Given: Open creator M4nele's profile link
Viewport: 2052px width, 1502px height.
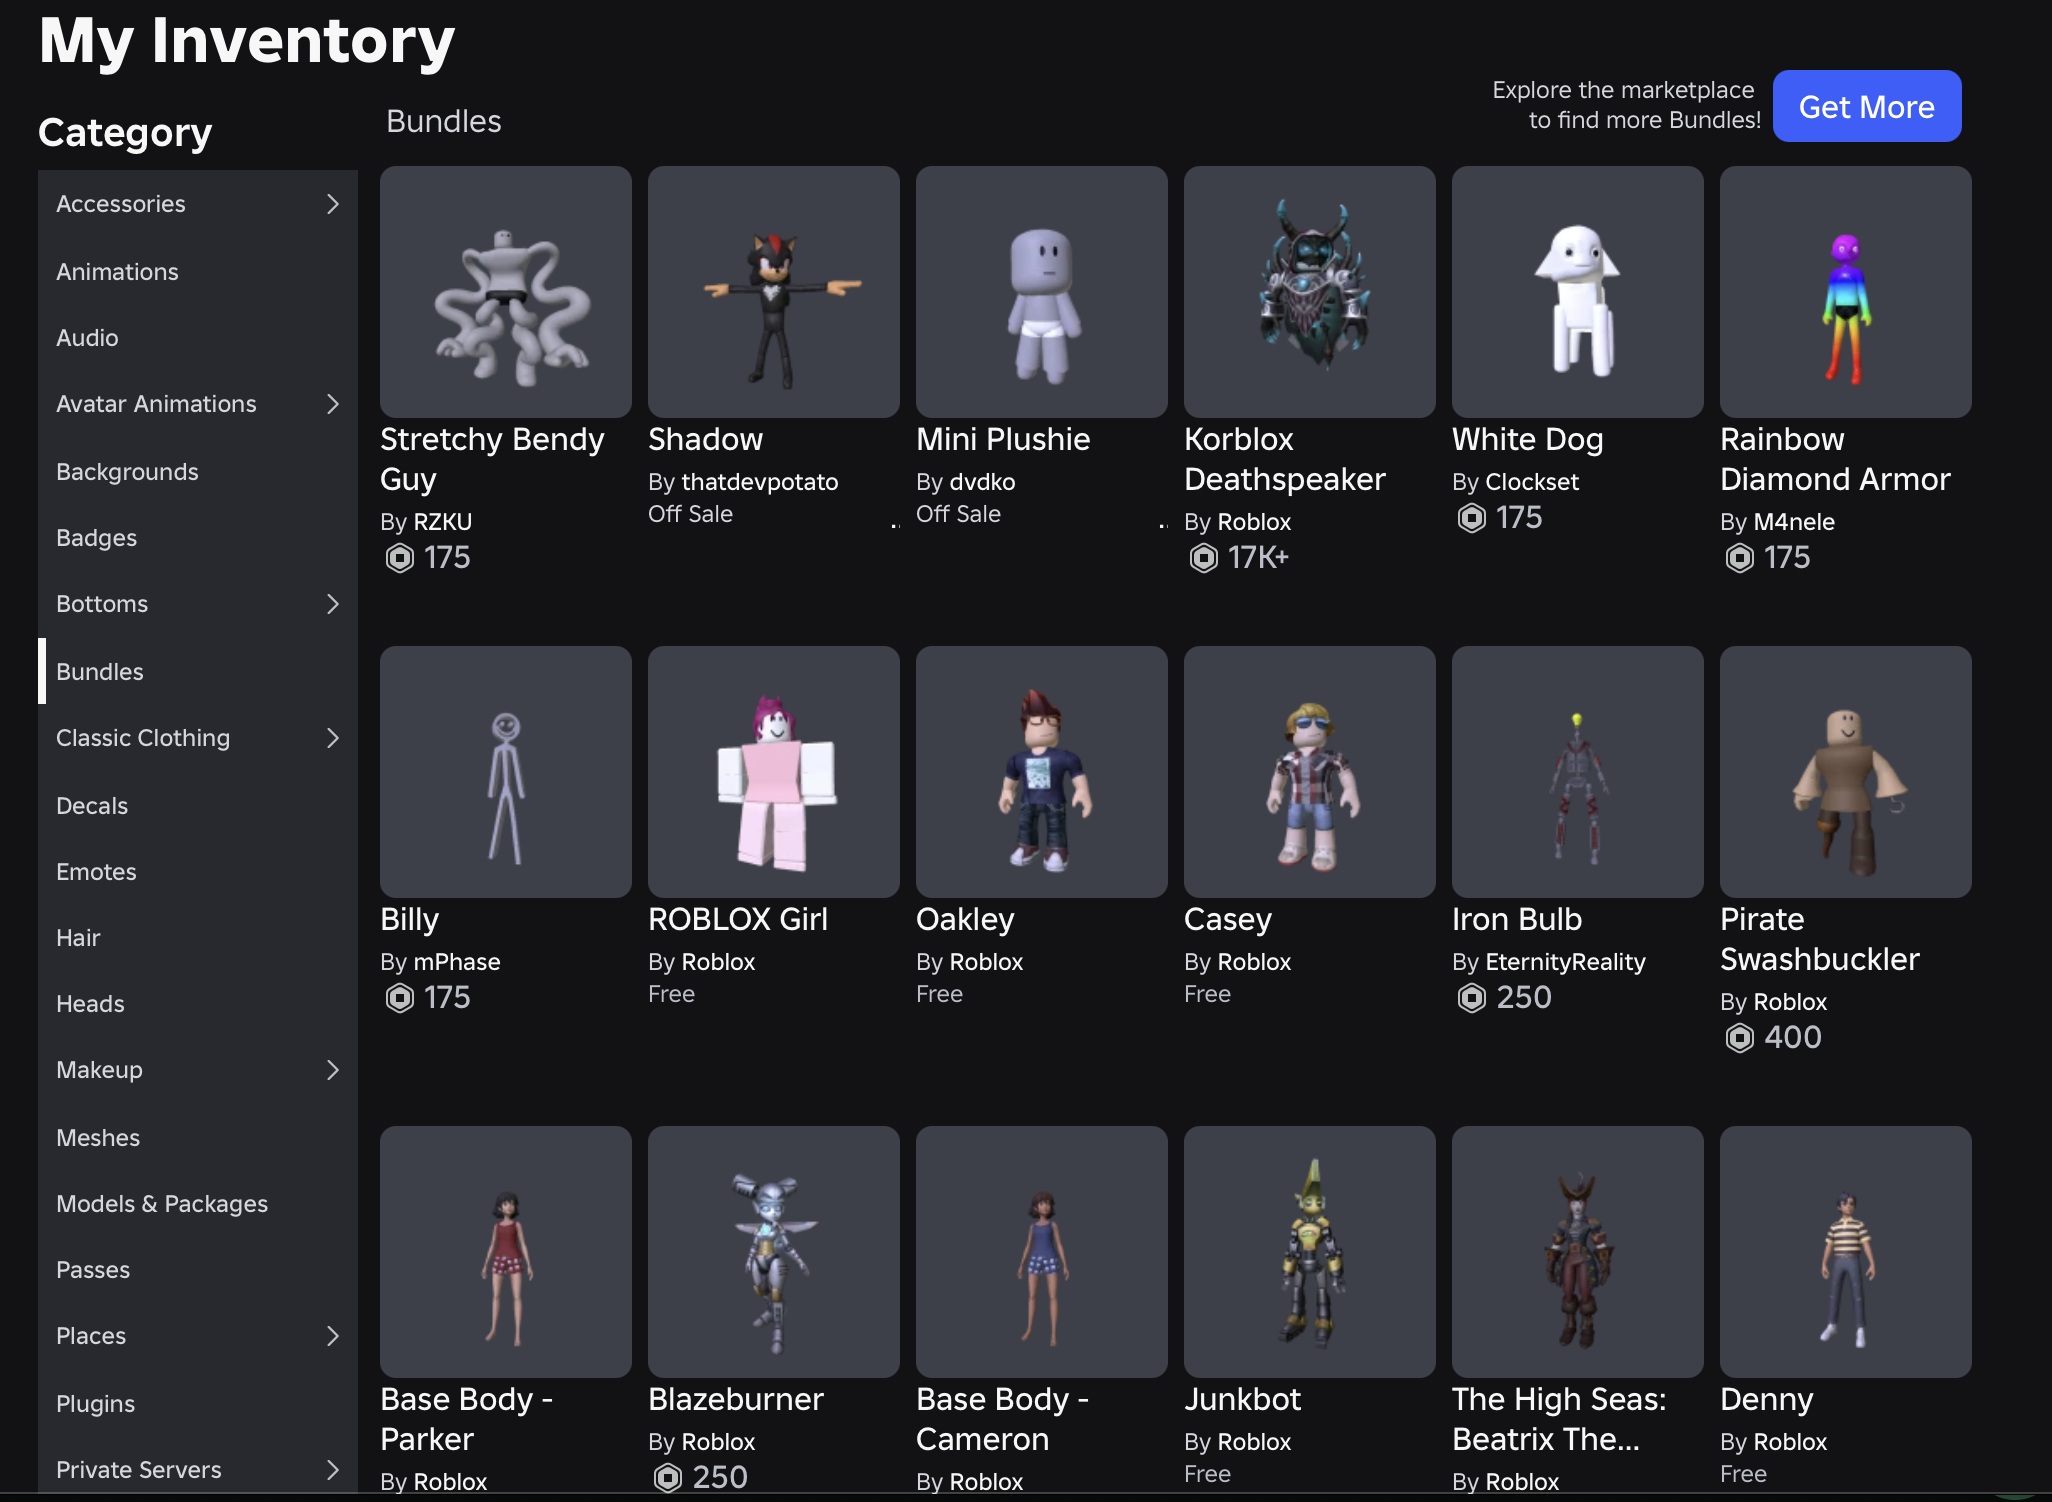Looking at the screenshot, I should [1795, 522].
